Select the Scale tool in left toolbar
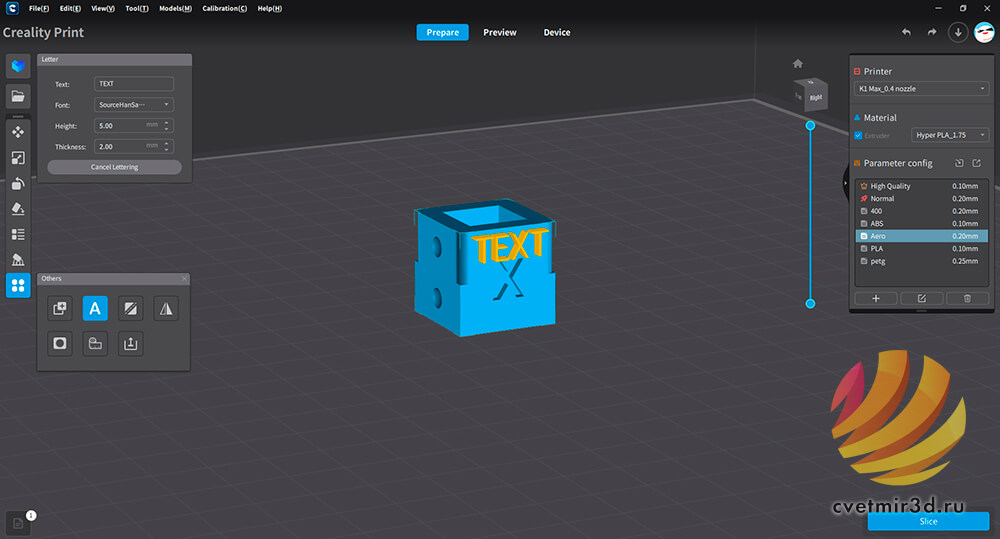Image resolution: width=1000 pixels, height=539 pixels. coord(18,158)
